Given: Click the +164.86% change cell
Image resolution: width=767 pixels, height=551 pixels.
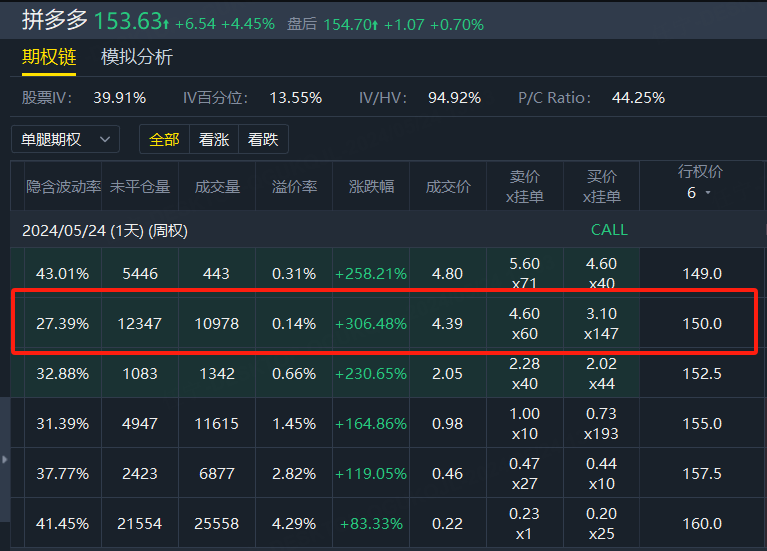Looking at the screenshot, I should 371,423.
